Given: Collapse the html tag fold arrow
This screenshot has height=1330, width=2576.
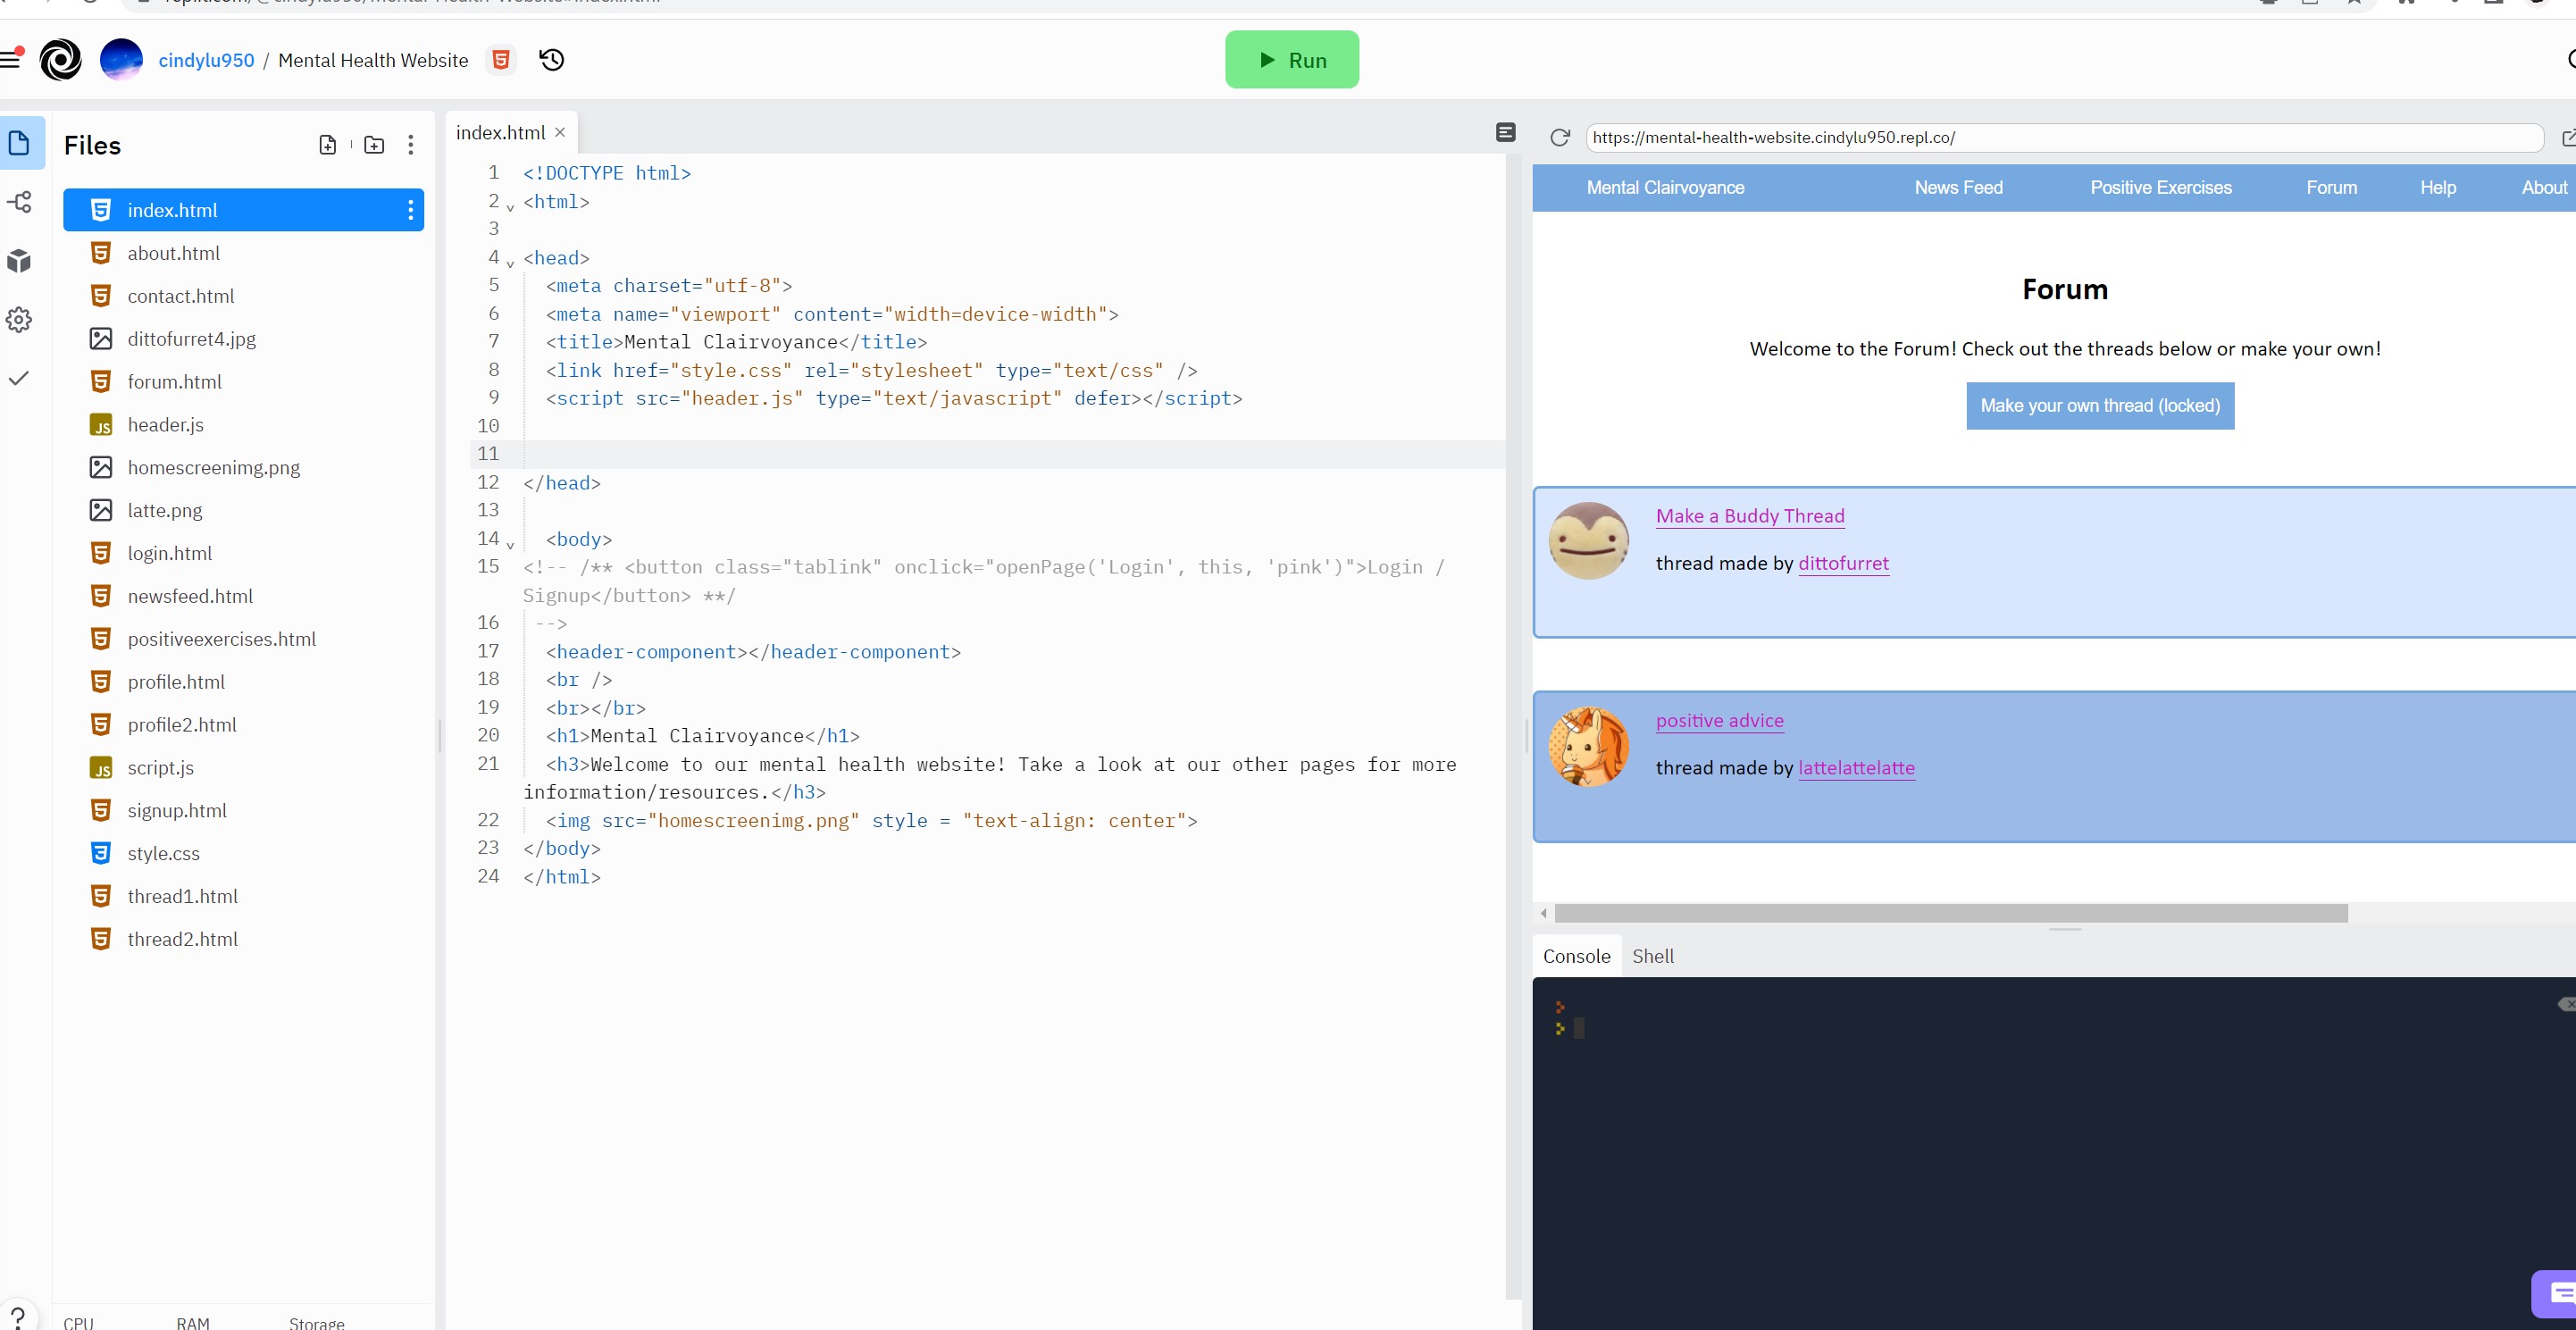Looking at the screenshot, I should [x=510, y=207].
